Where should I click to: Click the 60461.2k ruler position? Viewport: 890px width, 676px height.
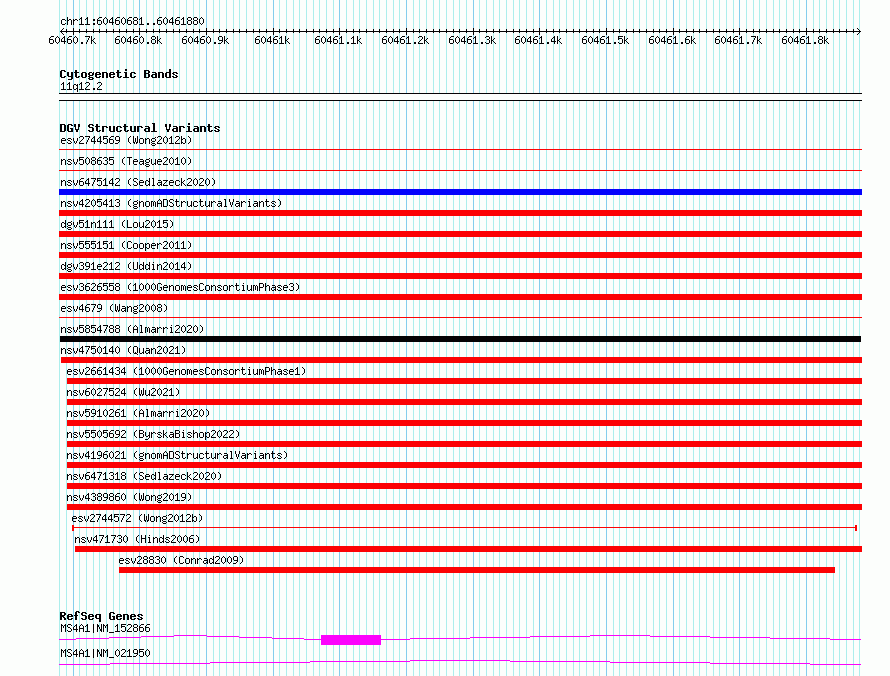405,40
